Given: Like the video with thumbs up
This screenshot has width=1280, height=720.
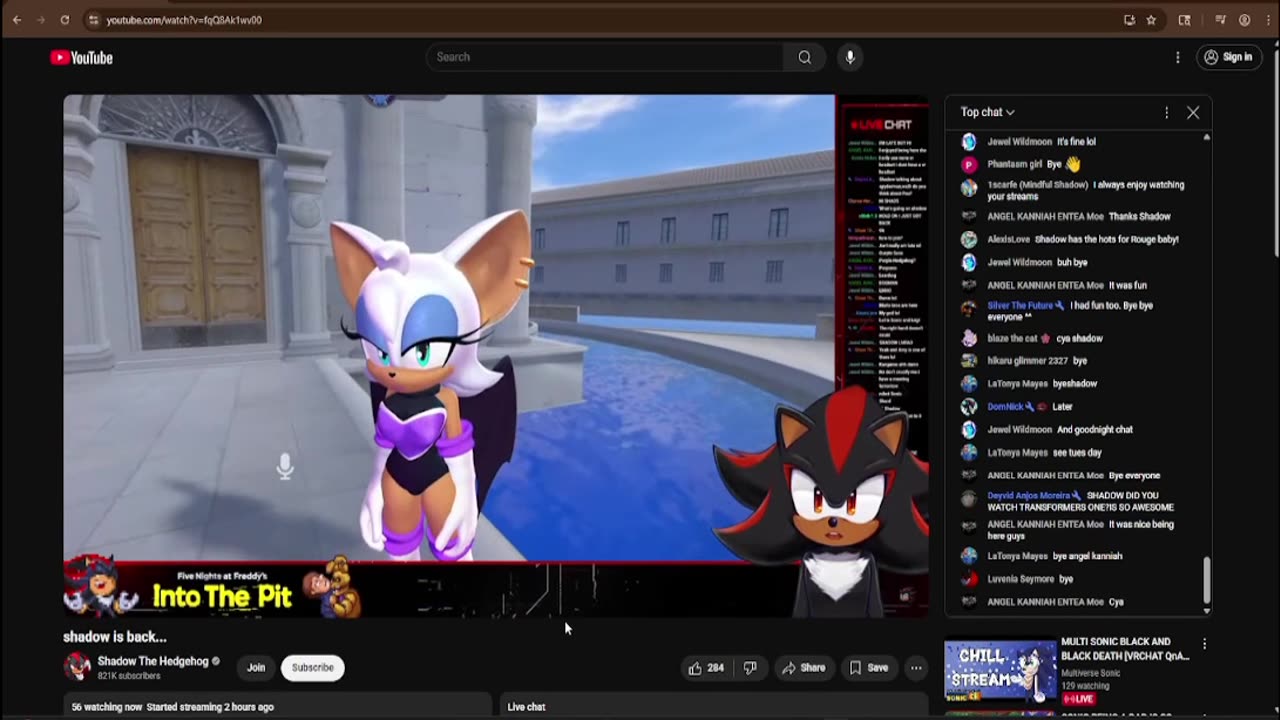Looking at the screenshot, I should pos(705,668).
